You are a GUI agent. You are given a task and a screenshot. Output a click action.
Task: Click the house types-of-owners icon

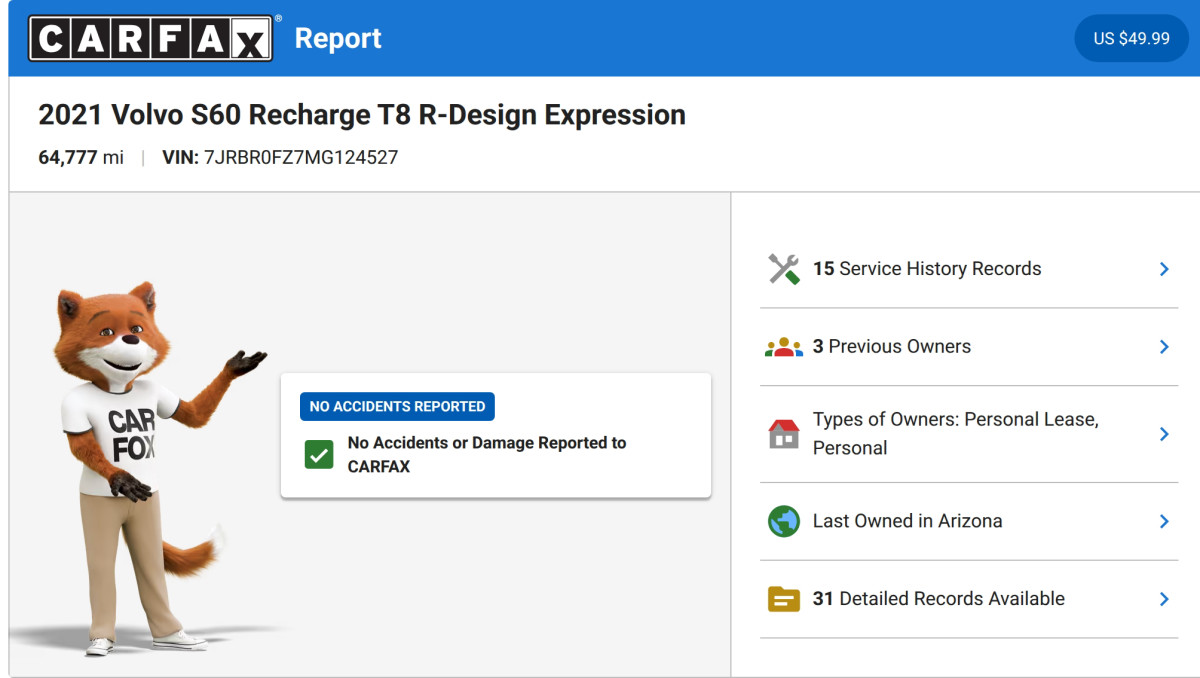click(784, 434)
